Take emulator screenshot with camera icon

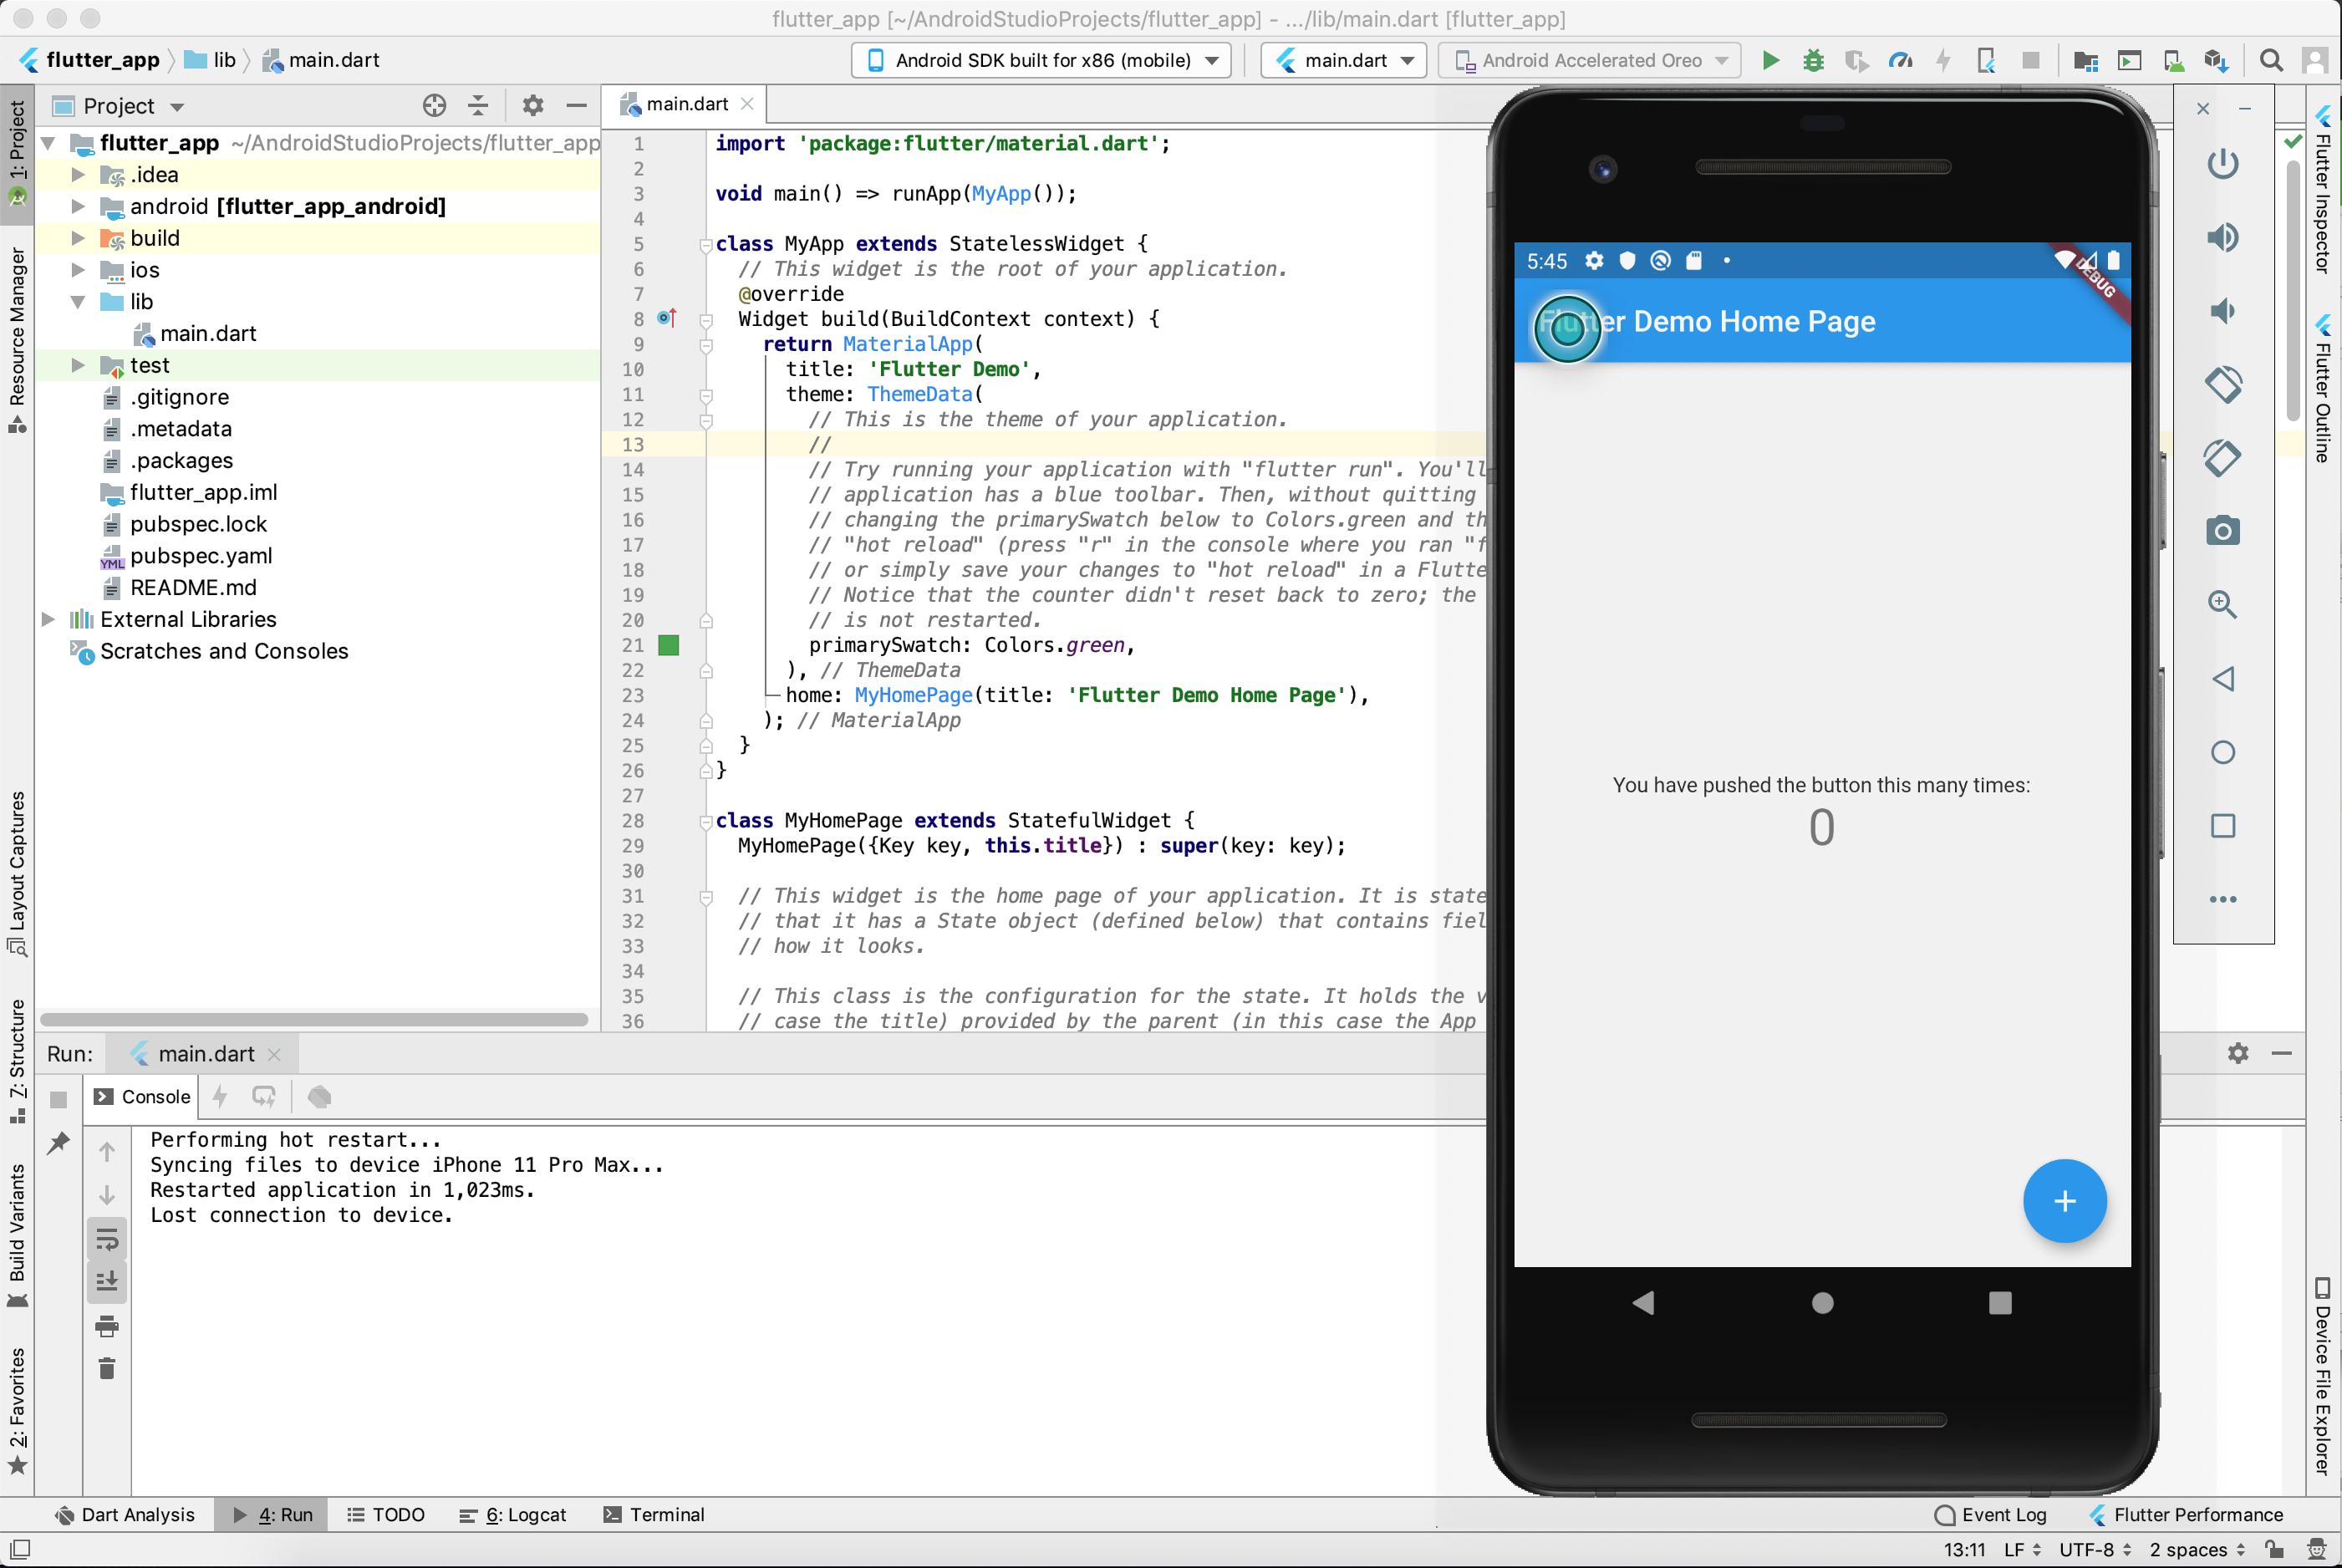[x=2222, y=531]
